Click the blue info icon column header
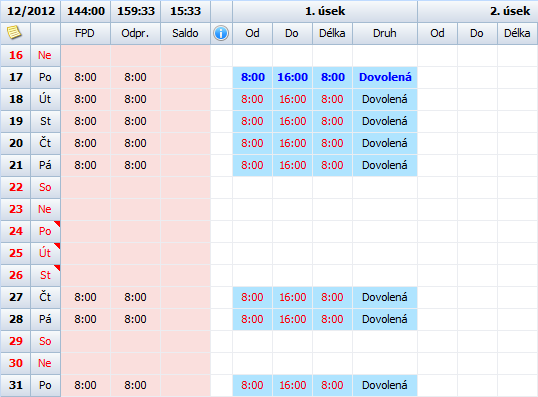This screenshot has height=397, width=538. pos(221,33)
